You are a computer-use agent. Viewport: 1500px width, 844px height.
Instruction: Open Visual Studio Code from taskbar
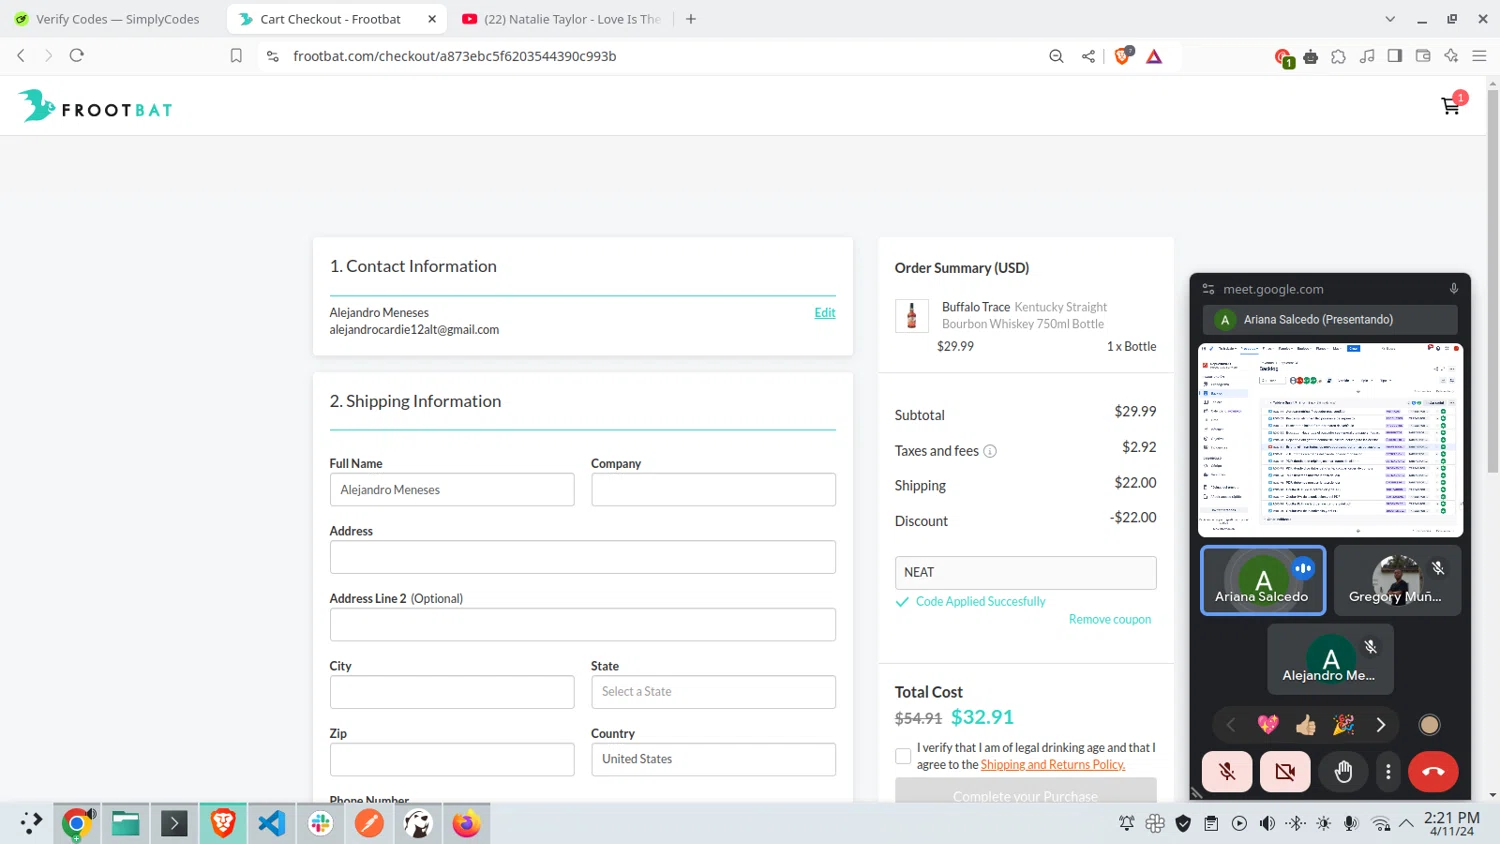[272, 824]
